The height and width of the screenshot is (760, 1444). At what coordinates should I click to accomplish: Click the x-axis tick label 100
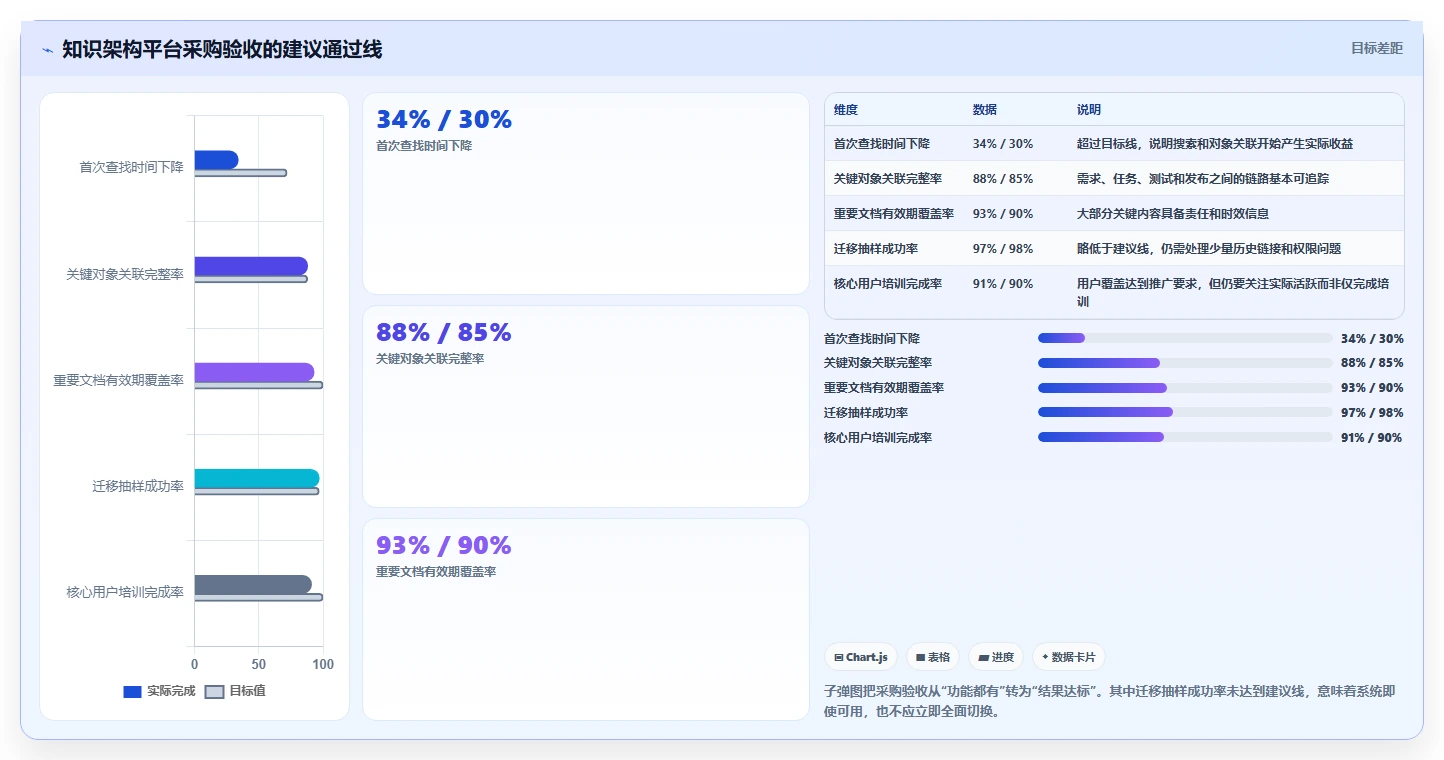coord(322,664)
